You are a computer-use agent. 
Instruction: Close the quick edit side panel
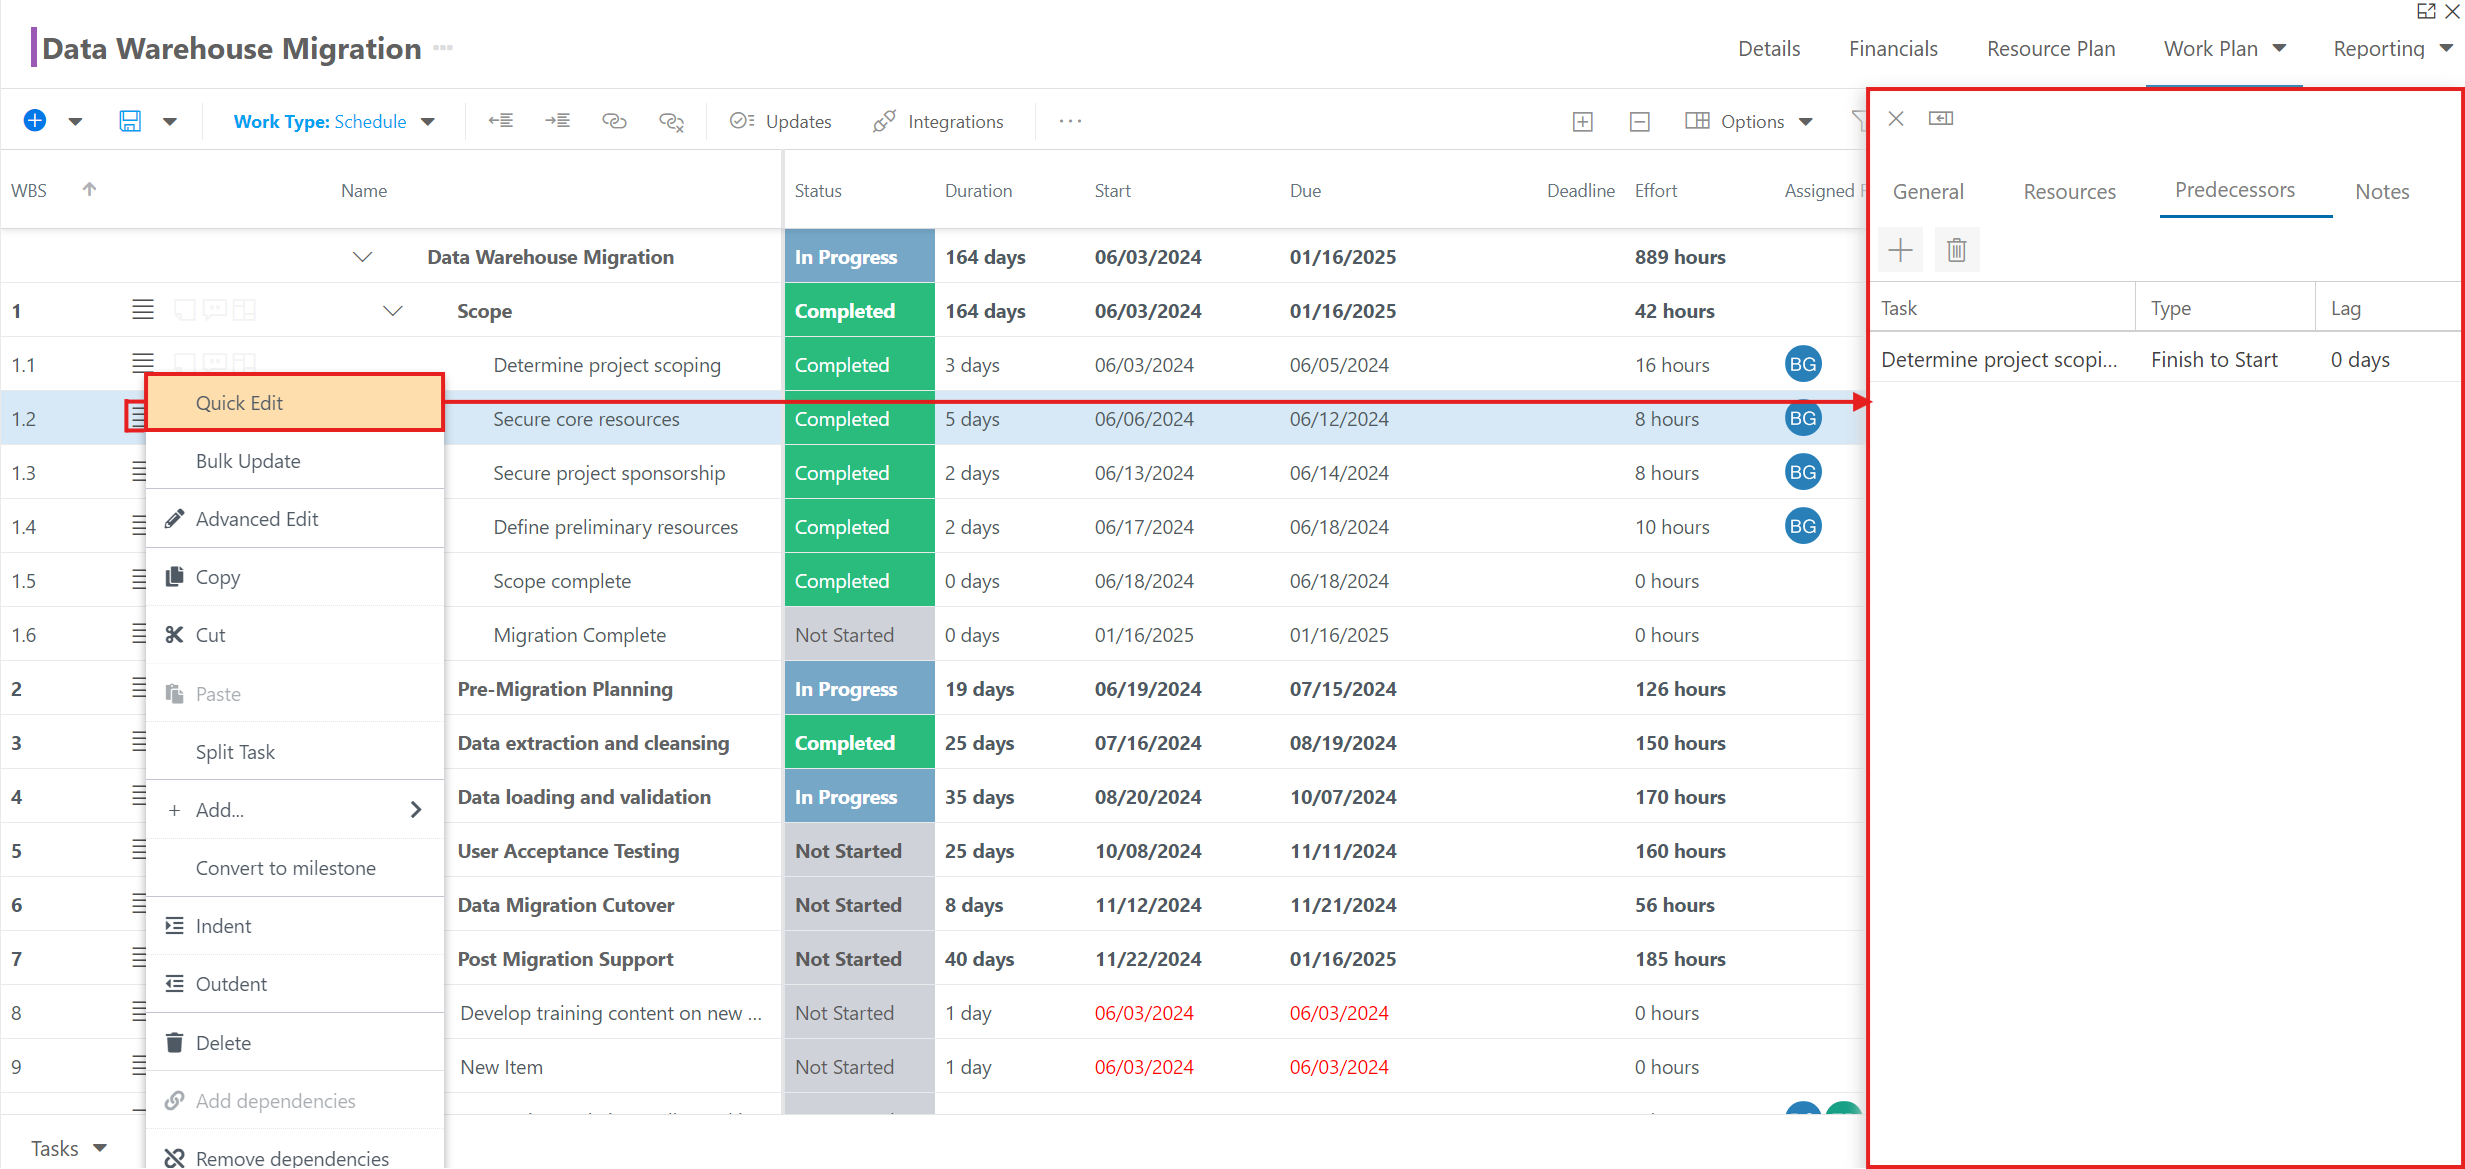coord(1896,119)
